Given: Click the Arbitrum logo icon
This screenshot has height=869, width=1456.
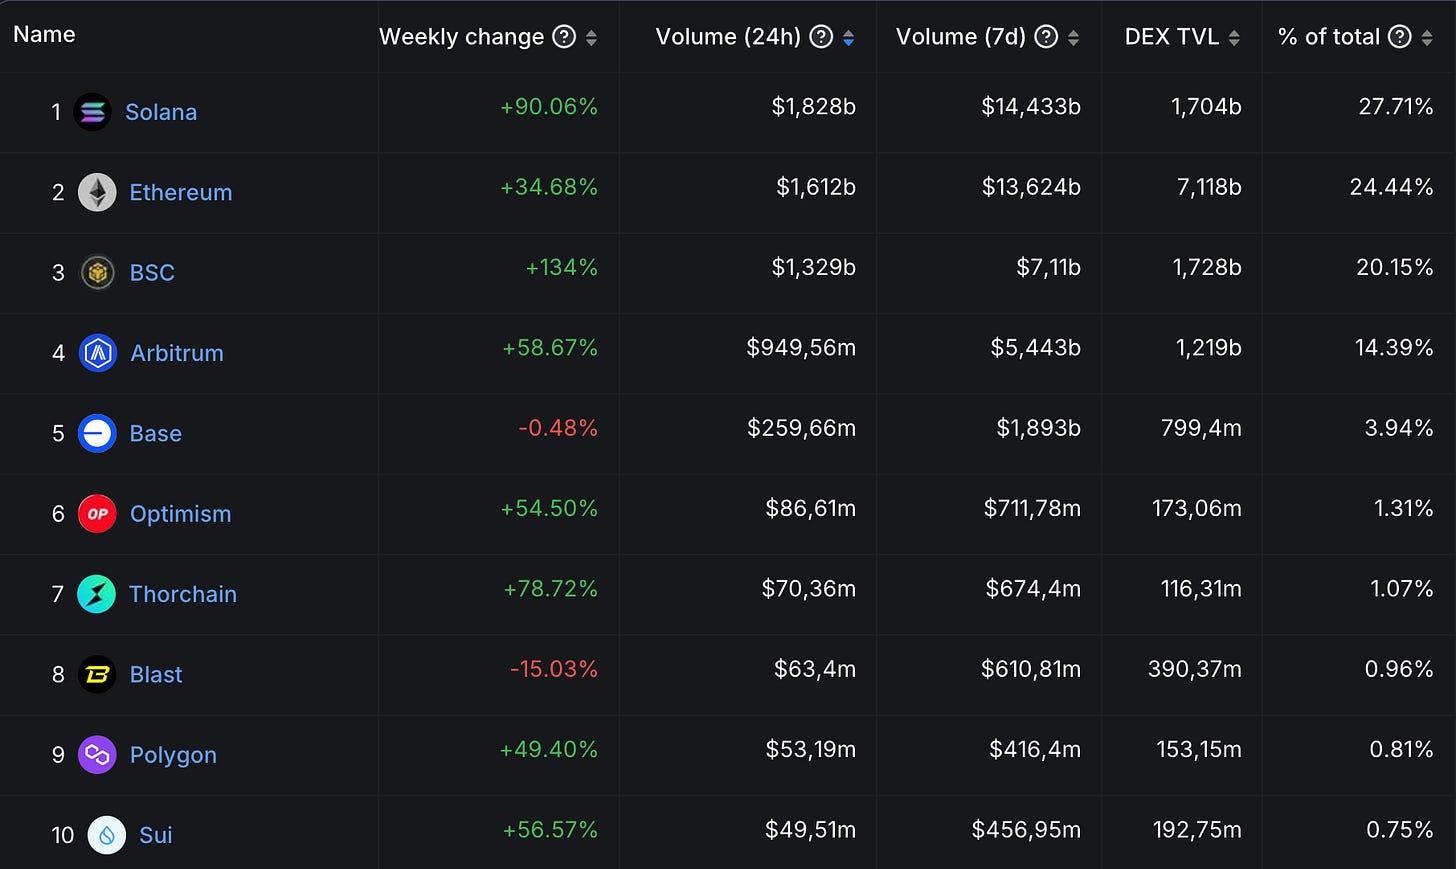Looking at the screenshot, I should click(97, 353).
